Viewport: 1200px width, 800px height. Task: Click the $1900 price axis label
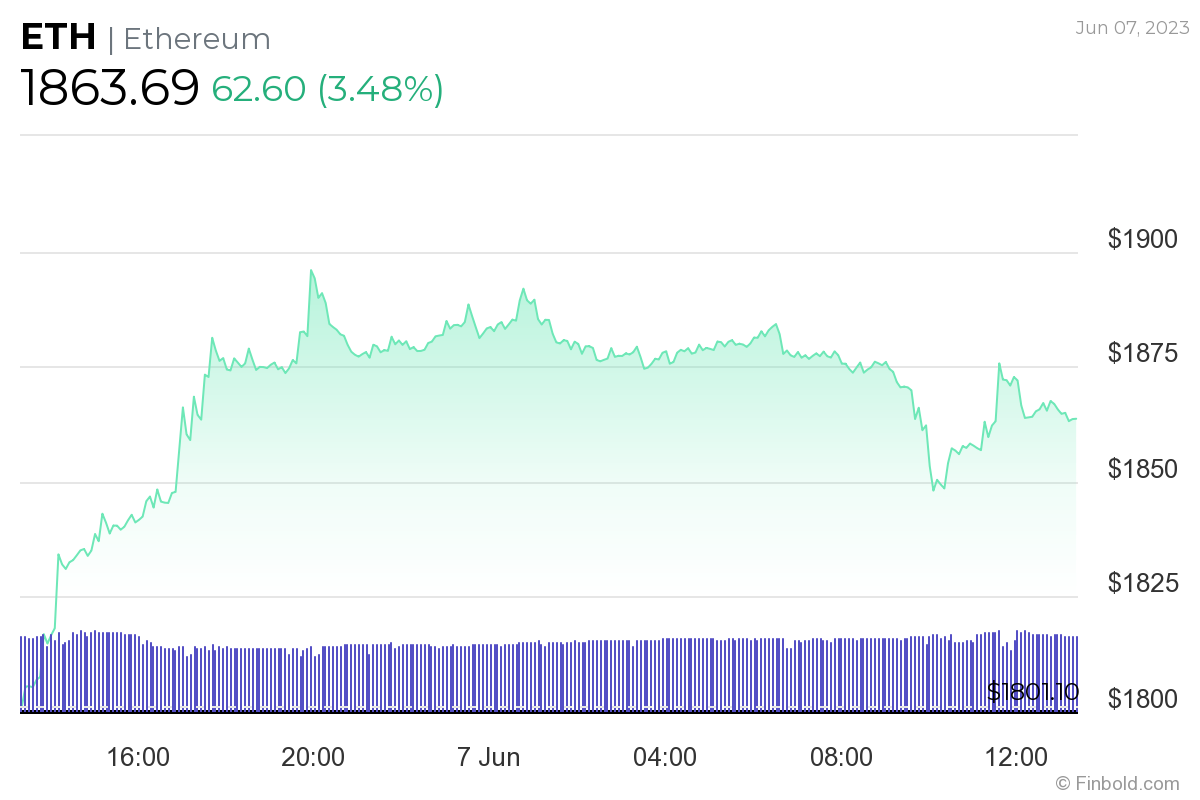[1143, 239]
